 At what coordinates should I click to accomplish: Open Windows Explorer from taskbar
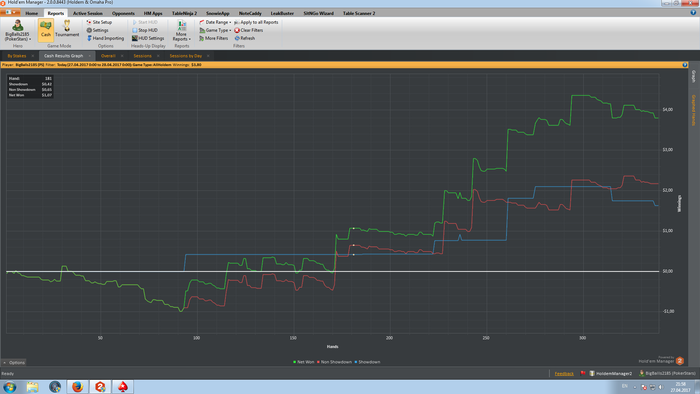(32, 387)
